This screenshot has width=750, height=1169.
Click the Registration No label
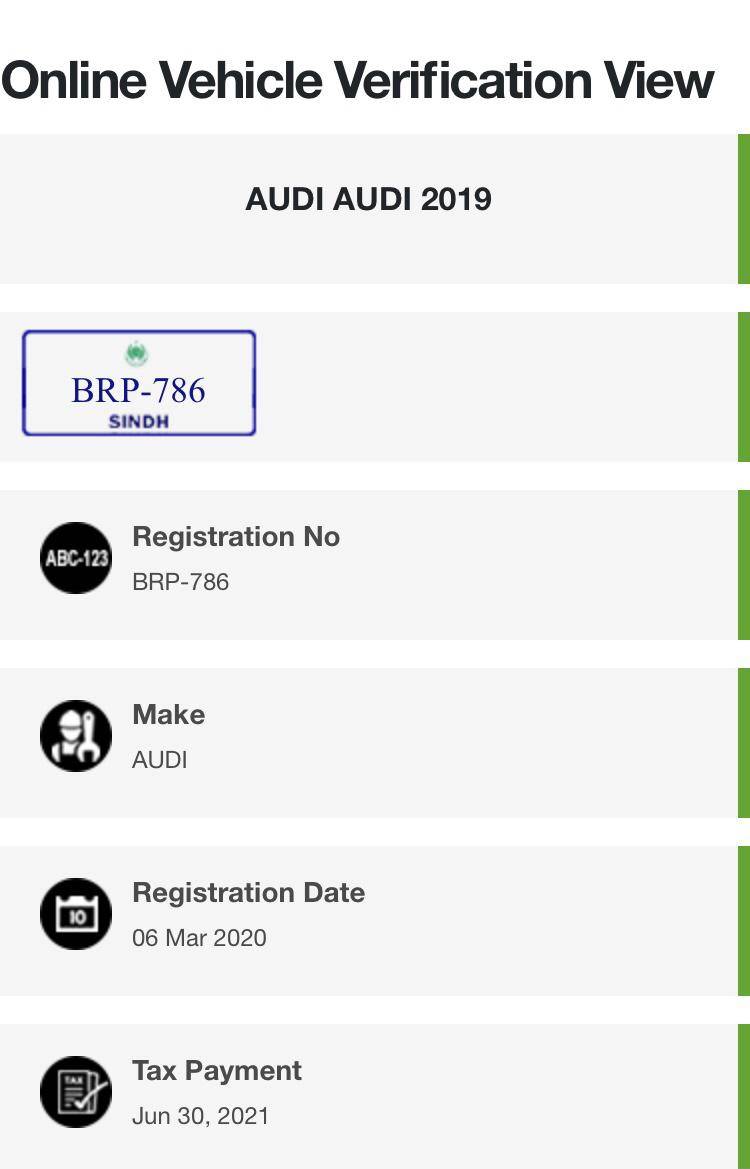(x=236, y=537)
